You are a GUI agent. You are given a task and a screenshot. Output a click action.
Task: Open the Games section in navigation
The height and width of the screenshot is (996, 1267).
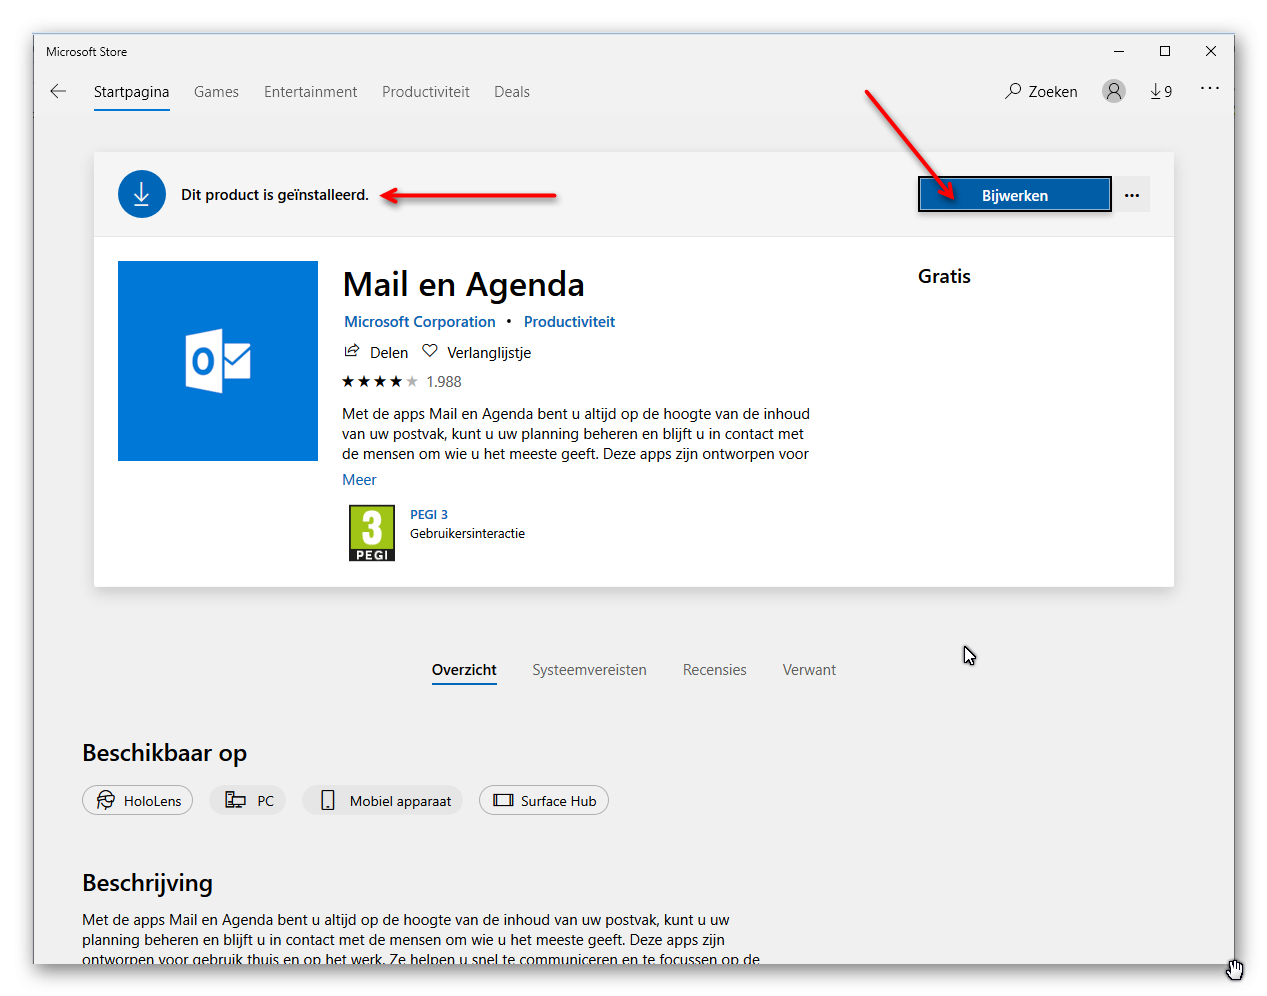coord(216,92)
